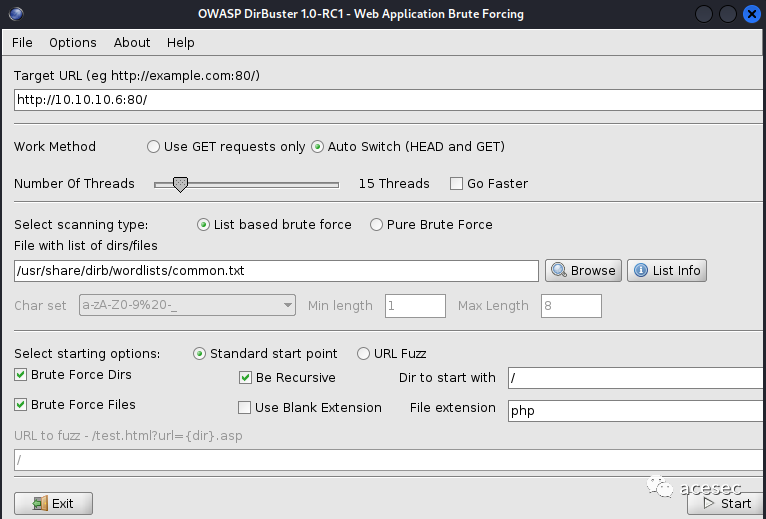This screenshot has width=766, height=519.
Task: Click the Max Length field
Action: [571, 306]
